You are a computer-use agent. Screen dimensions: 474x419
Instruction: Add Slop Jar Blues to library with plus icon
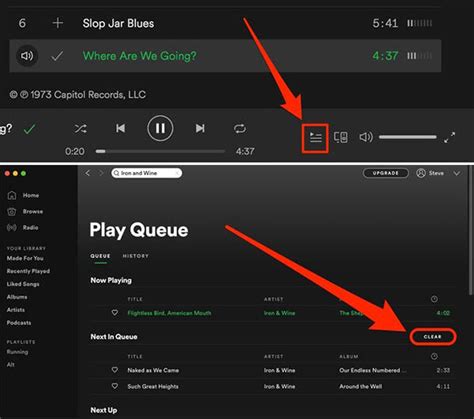[x=58, y=23]
